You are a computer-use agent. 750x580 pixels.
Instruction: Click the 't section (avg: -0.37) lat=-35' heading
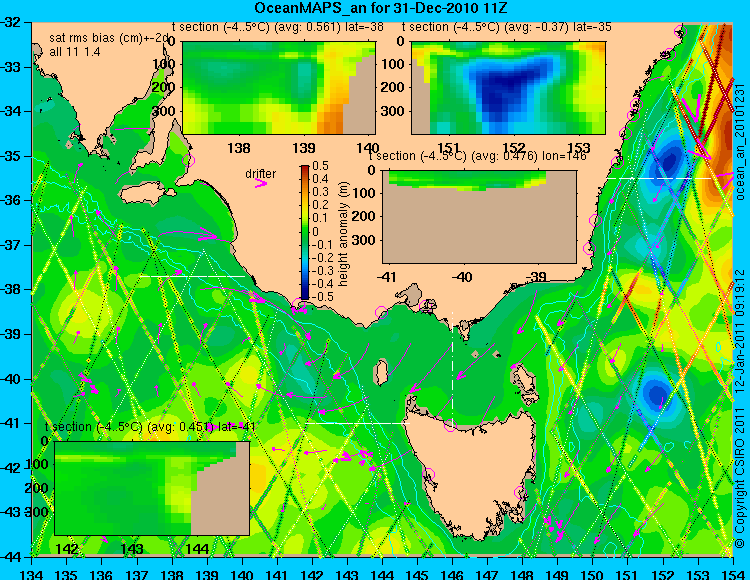coord(507,27)
